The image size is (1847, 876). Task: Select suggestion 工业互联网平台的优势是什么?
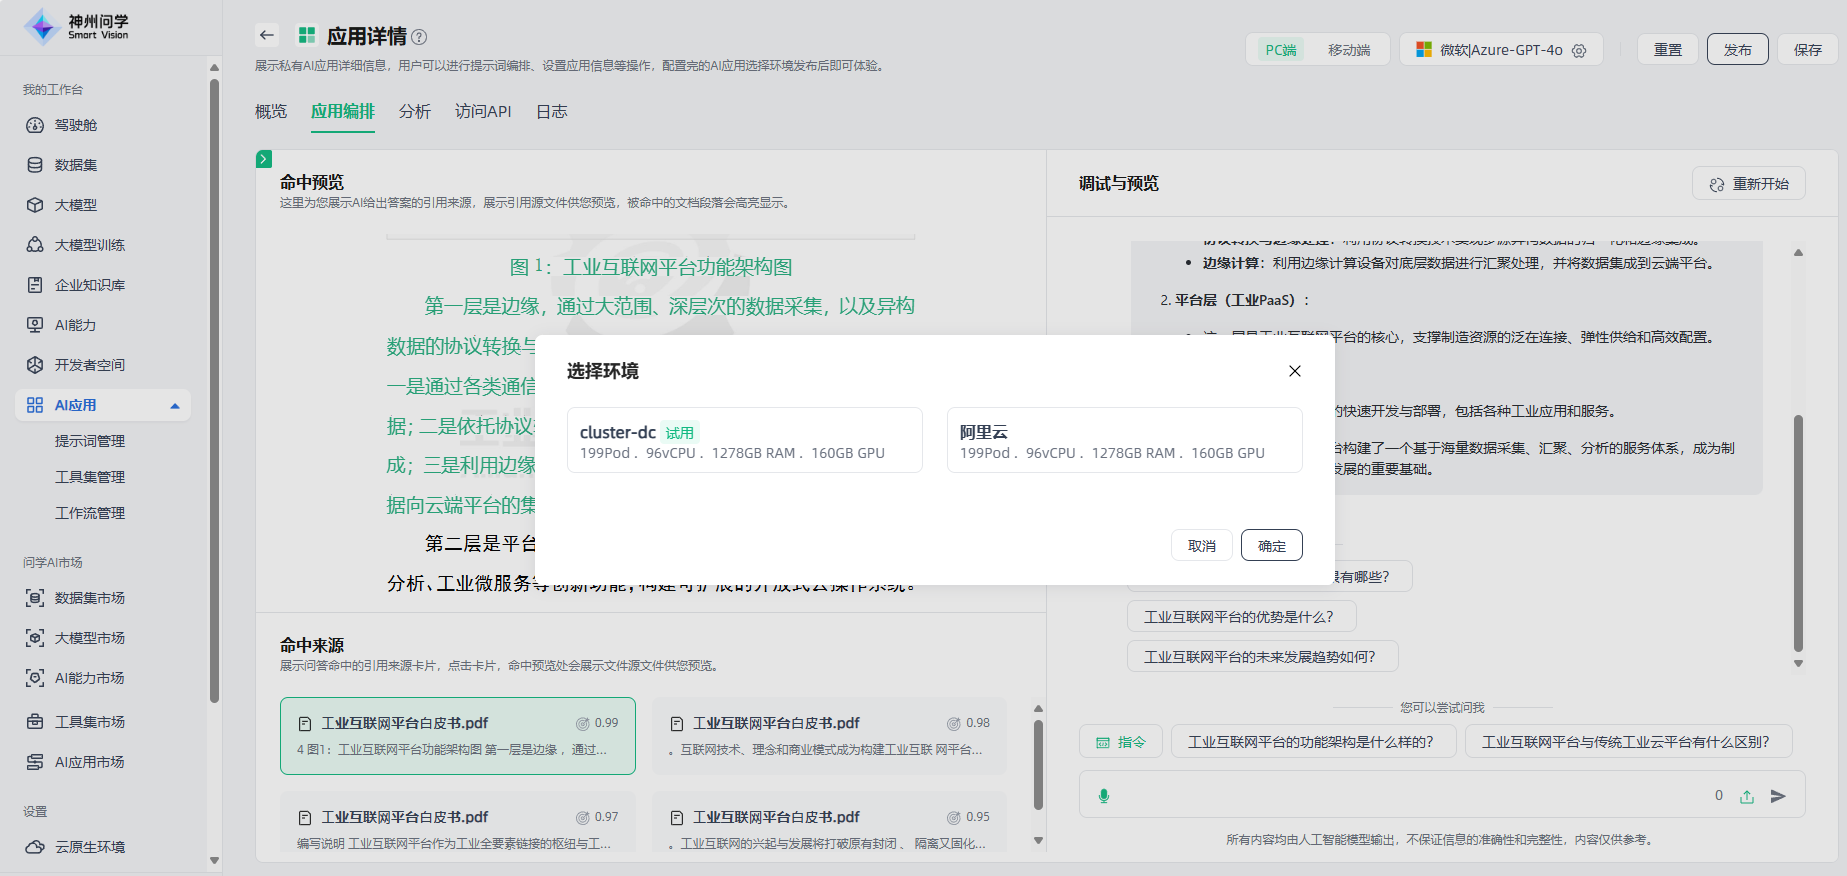(x=1242, y=617)
